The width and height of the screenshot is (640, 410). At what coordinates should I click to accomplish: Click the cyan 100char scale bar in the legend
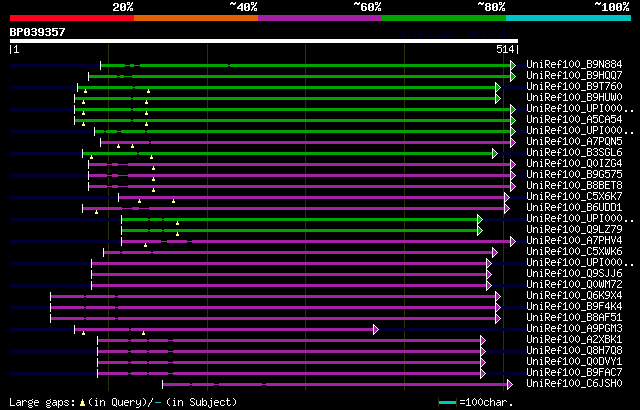447,403
